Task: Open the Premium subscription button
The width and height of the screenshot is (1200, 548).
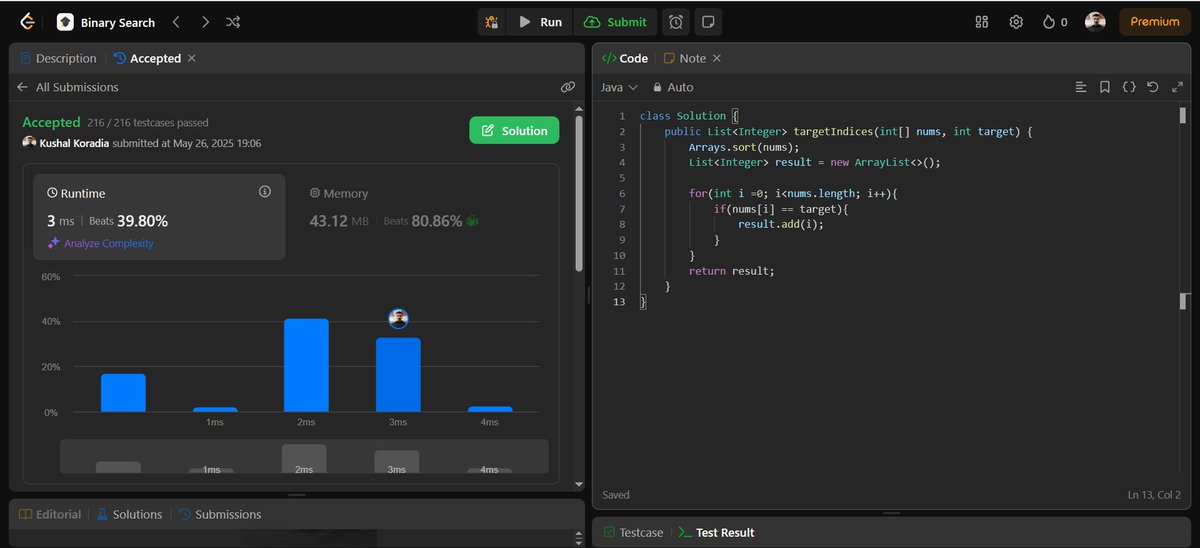Action: 1155,22
